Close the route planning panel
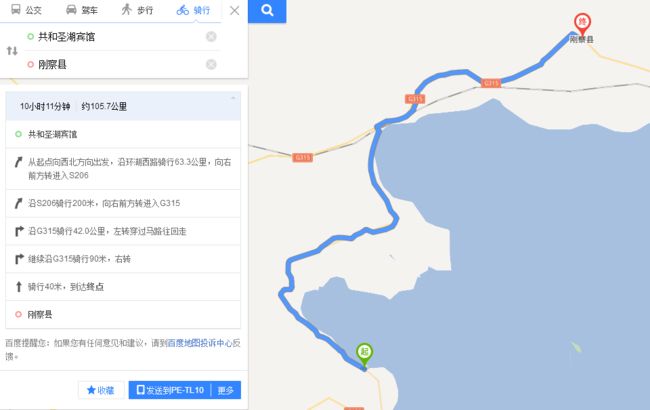This screenshot has height=410, width=650. [x=235, y=10]
